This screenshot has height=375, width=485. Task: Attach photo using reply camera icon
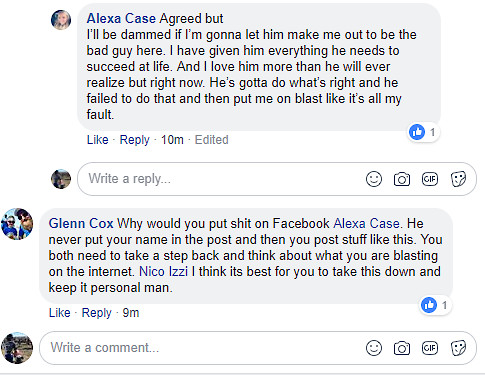coord(402,179)
